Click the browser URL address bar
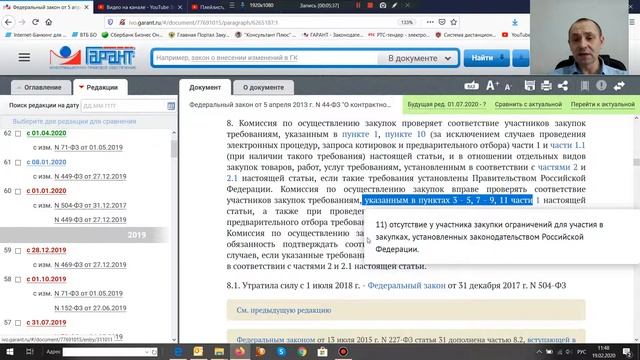The height and width of the screenshot is (360, 640). (x=261, y=22)
